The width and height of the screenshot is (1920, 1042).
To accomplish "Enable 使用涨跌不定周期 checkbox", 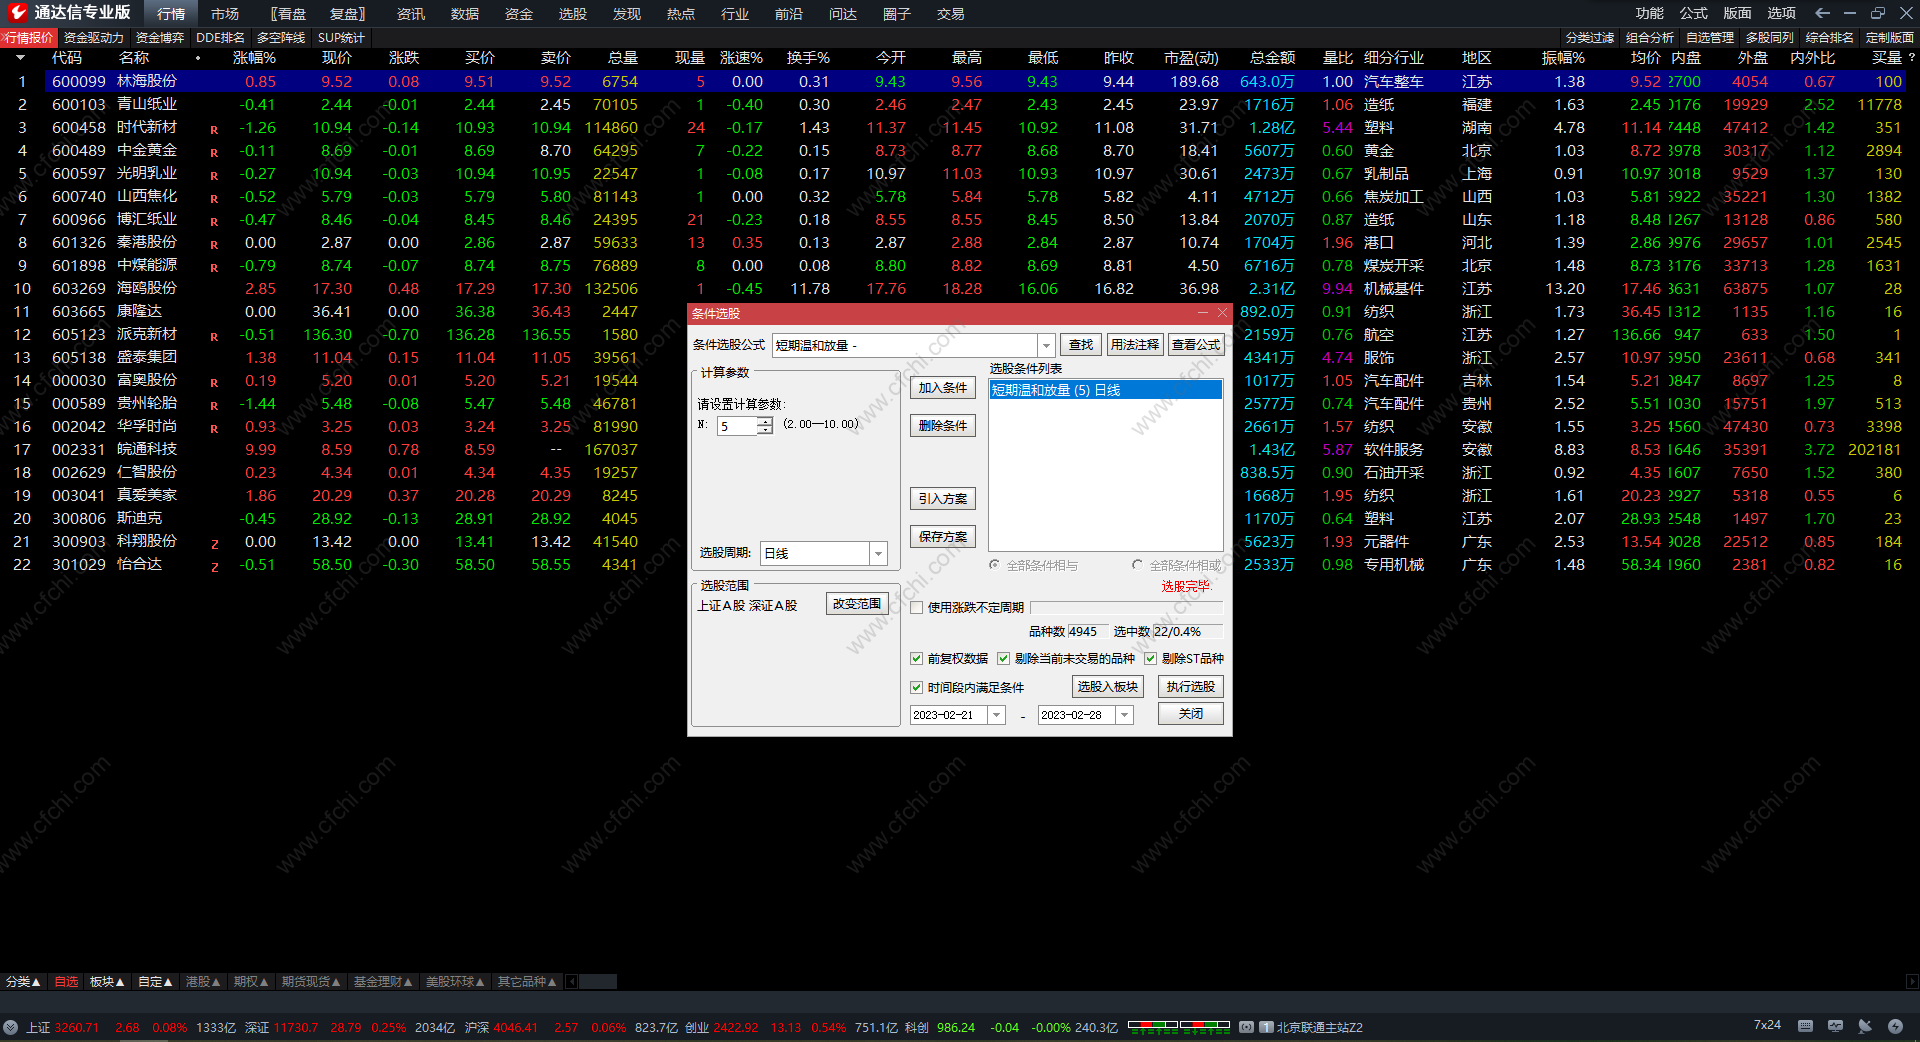I will tap(917, 608).
